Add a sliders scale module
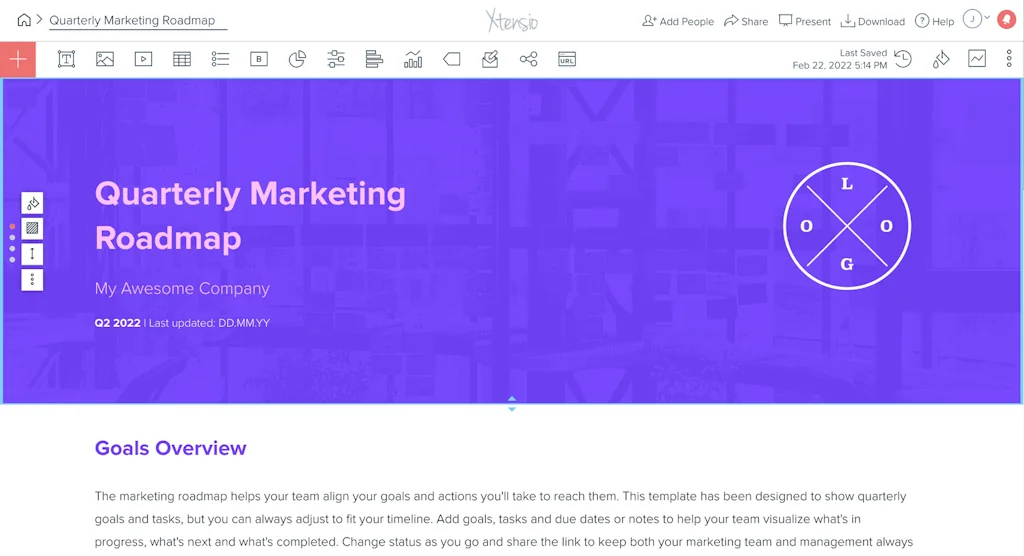Image resolution: width=1024 pixels, height=556 pixels. point(336,60)
